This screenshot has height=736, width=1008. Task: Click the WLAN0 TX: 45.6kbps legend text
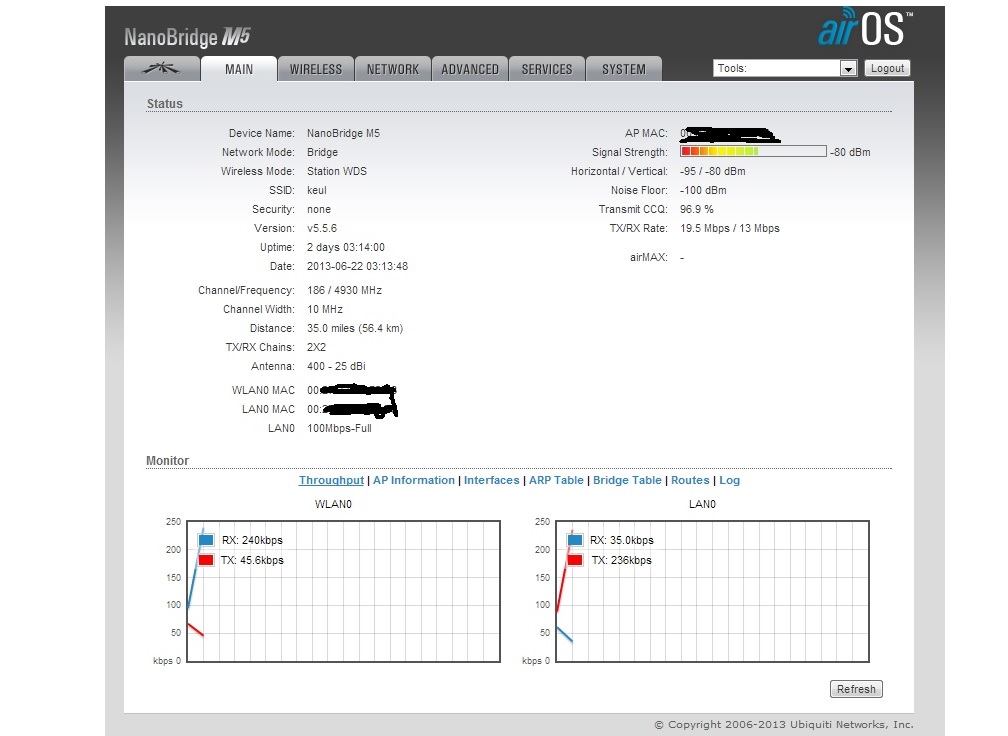pos(252,560)
